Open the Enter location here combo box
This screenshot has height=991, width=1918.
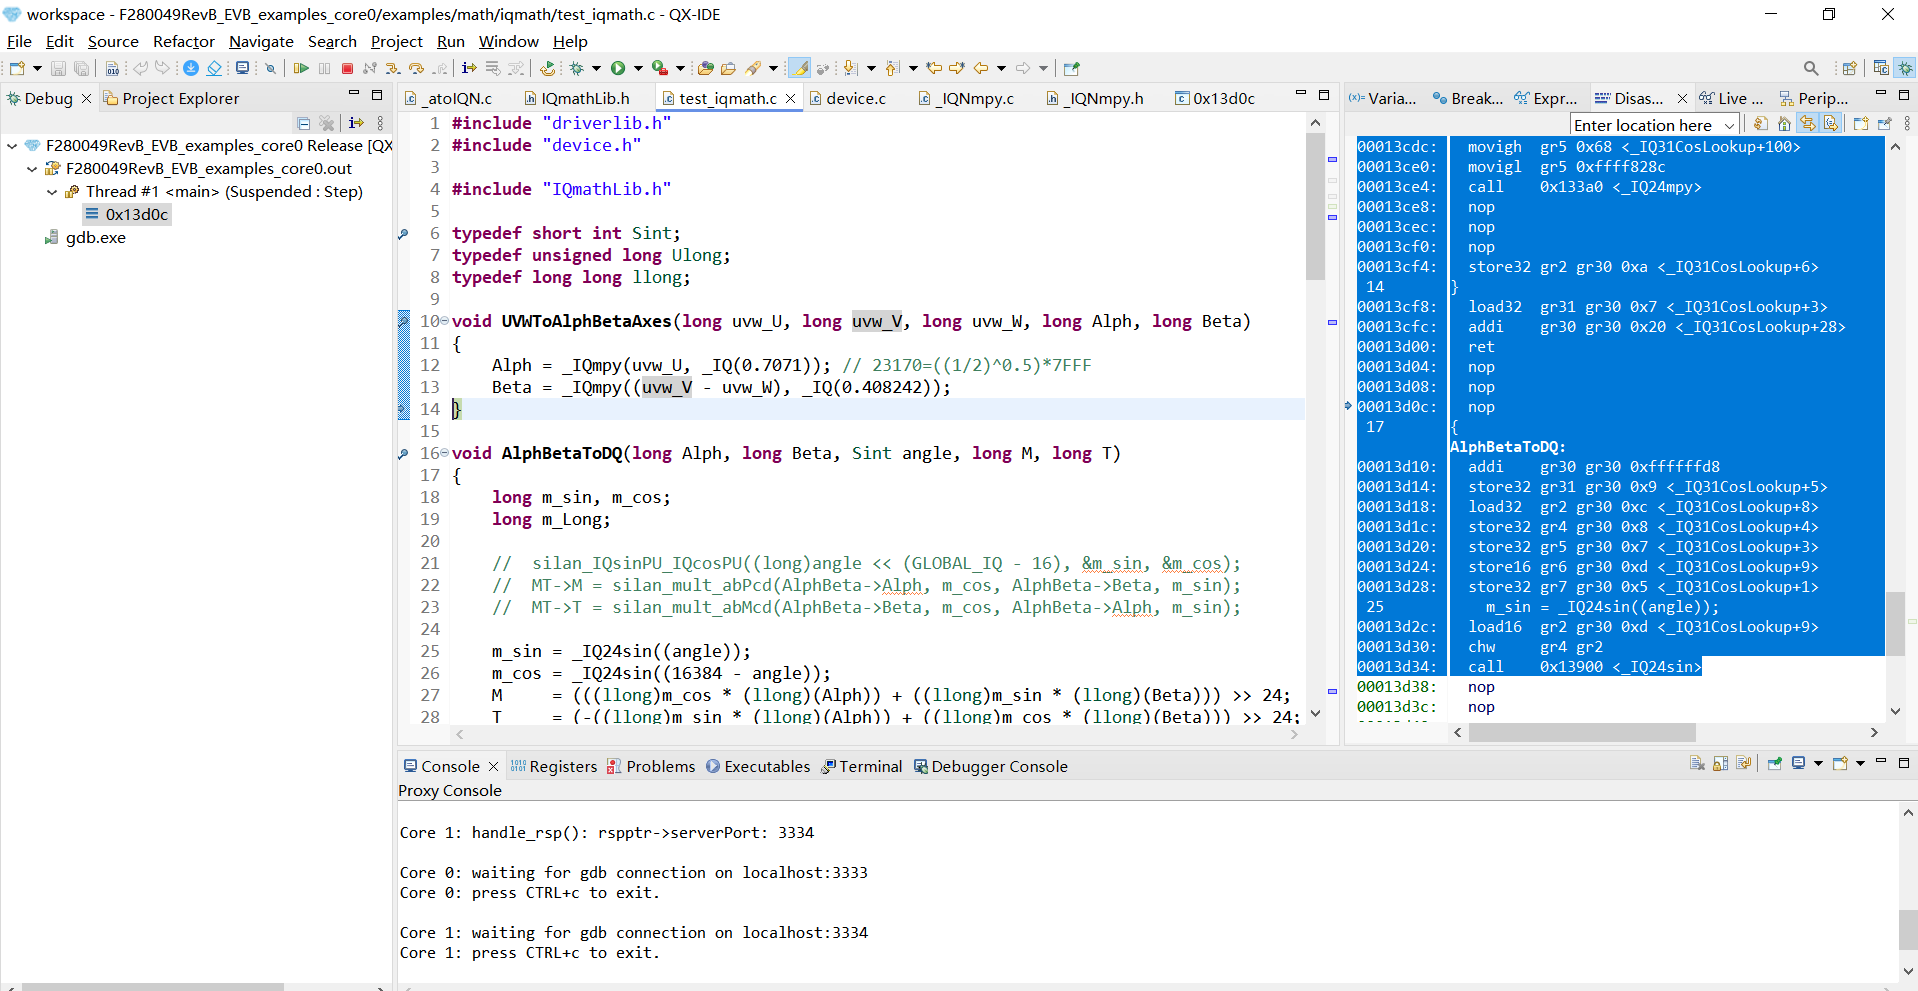pyautogui.click(x=1655, y=125)
